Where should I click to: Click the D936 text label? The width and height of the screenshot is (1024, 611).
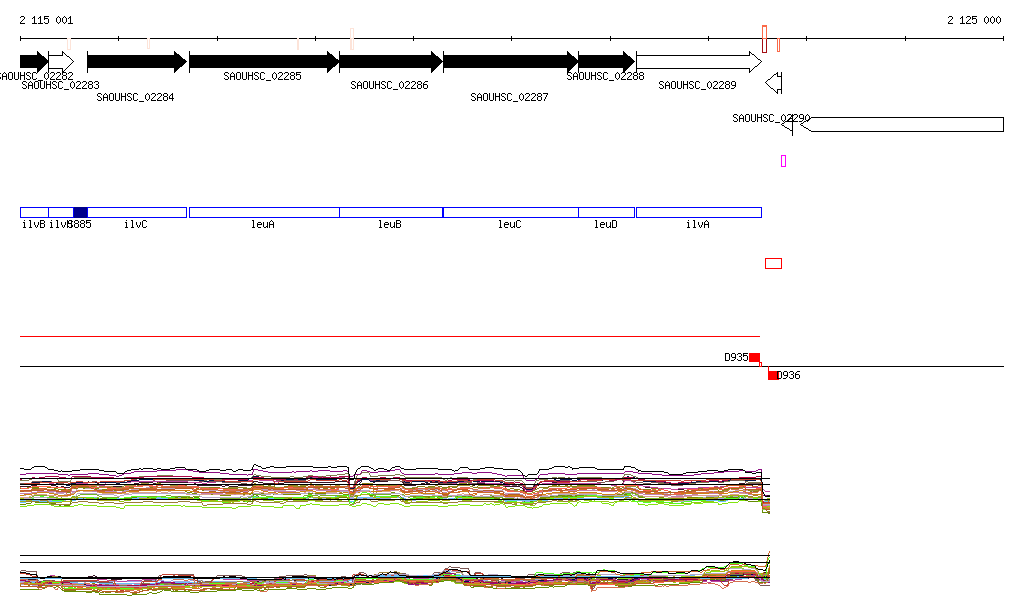pyautogui.click(x=789, y=375)
